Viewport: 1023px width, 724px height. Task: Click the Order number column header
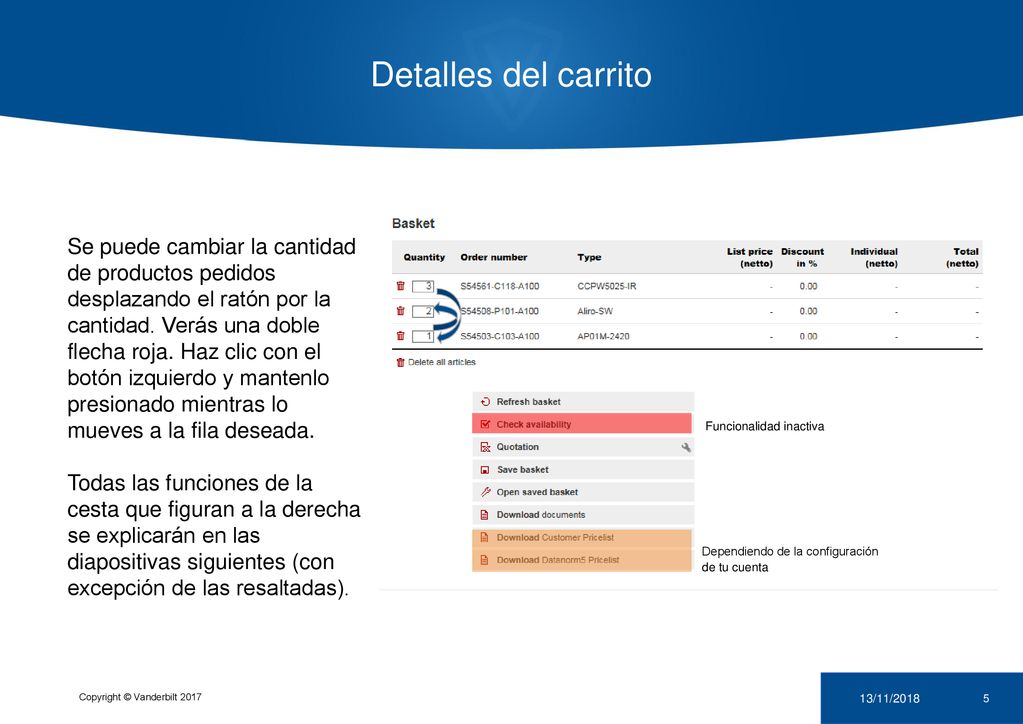pos(494,257)
